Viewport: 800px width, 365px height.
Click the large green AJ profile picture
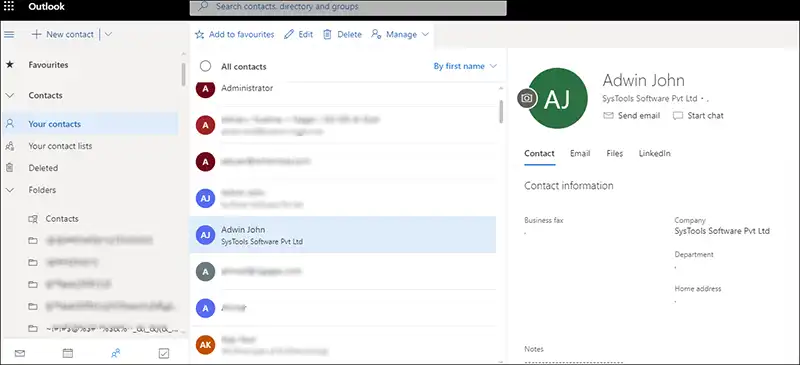tap(558, 98)
